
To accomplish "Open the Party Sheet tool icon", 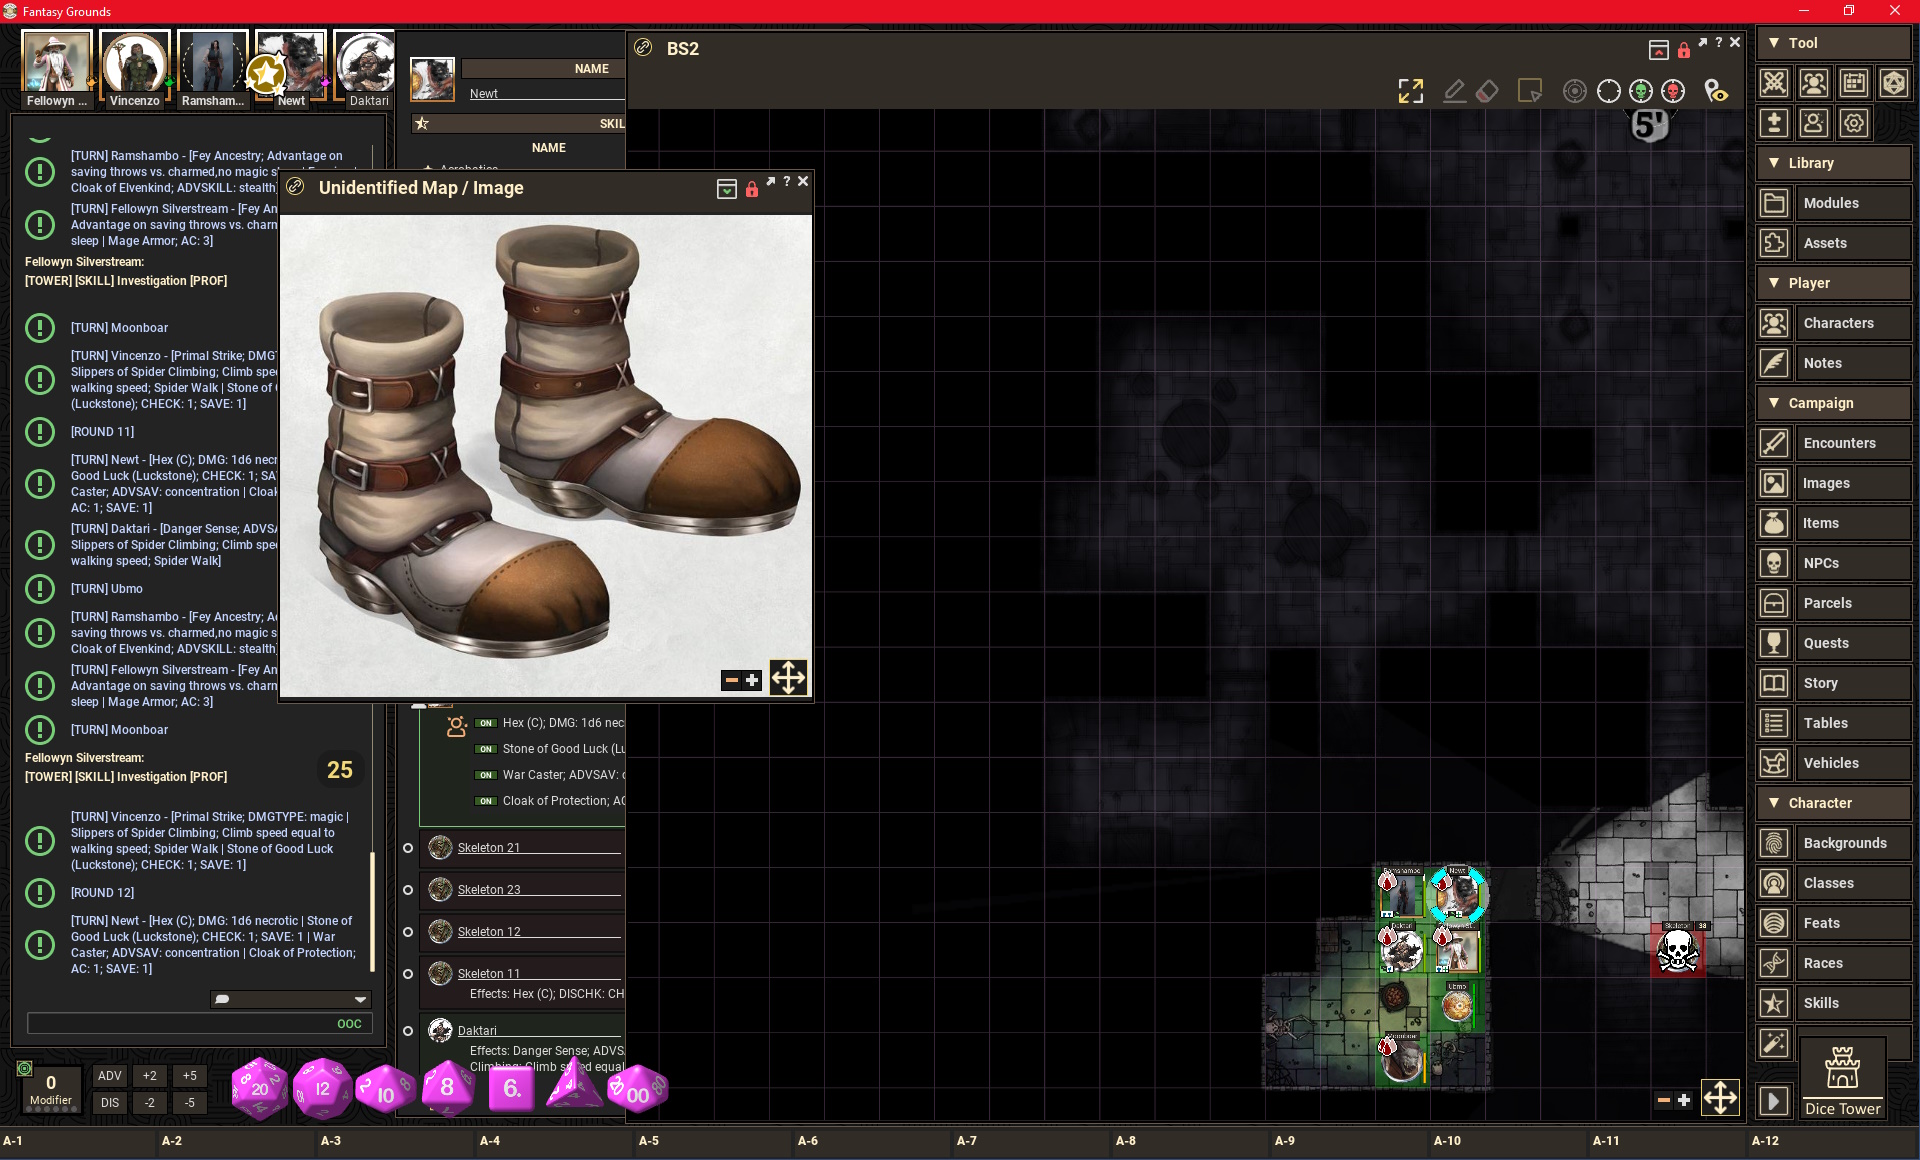I will point(1814,83).
